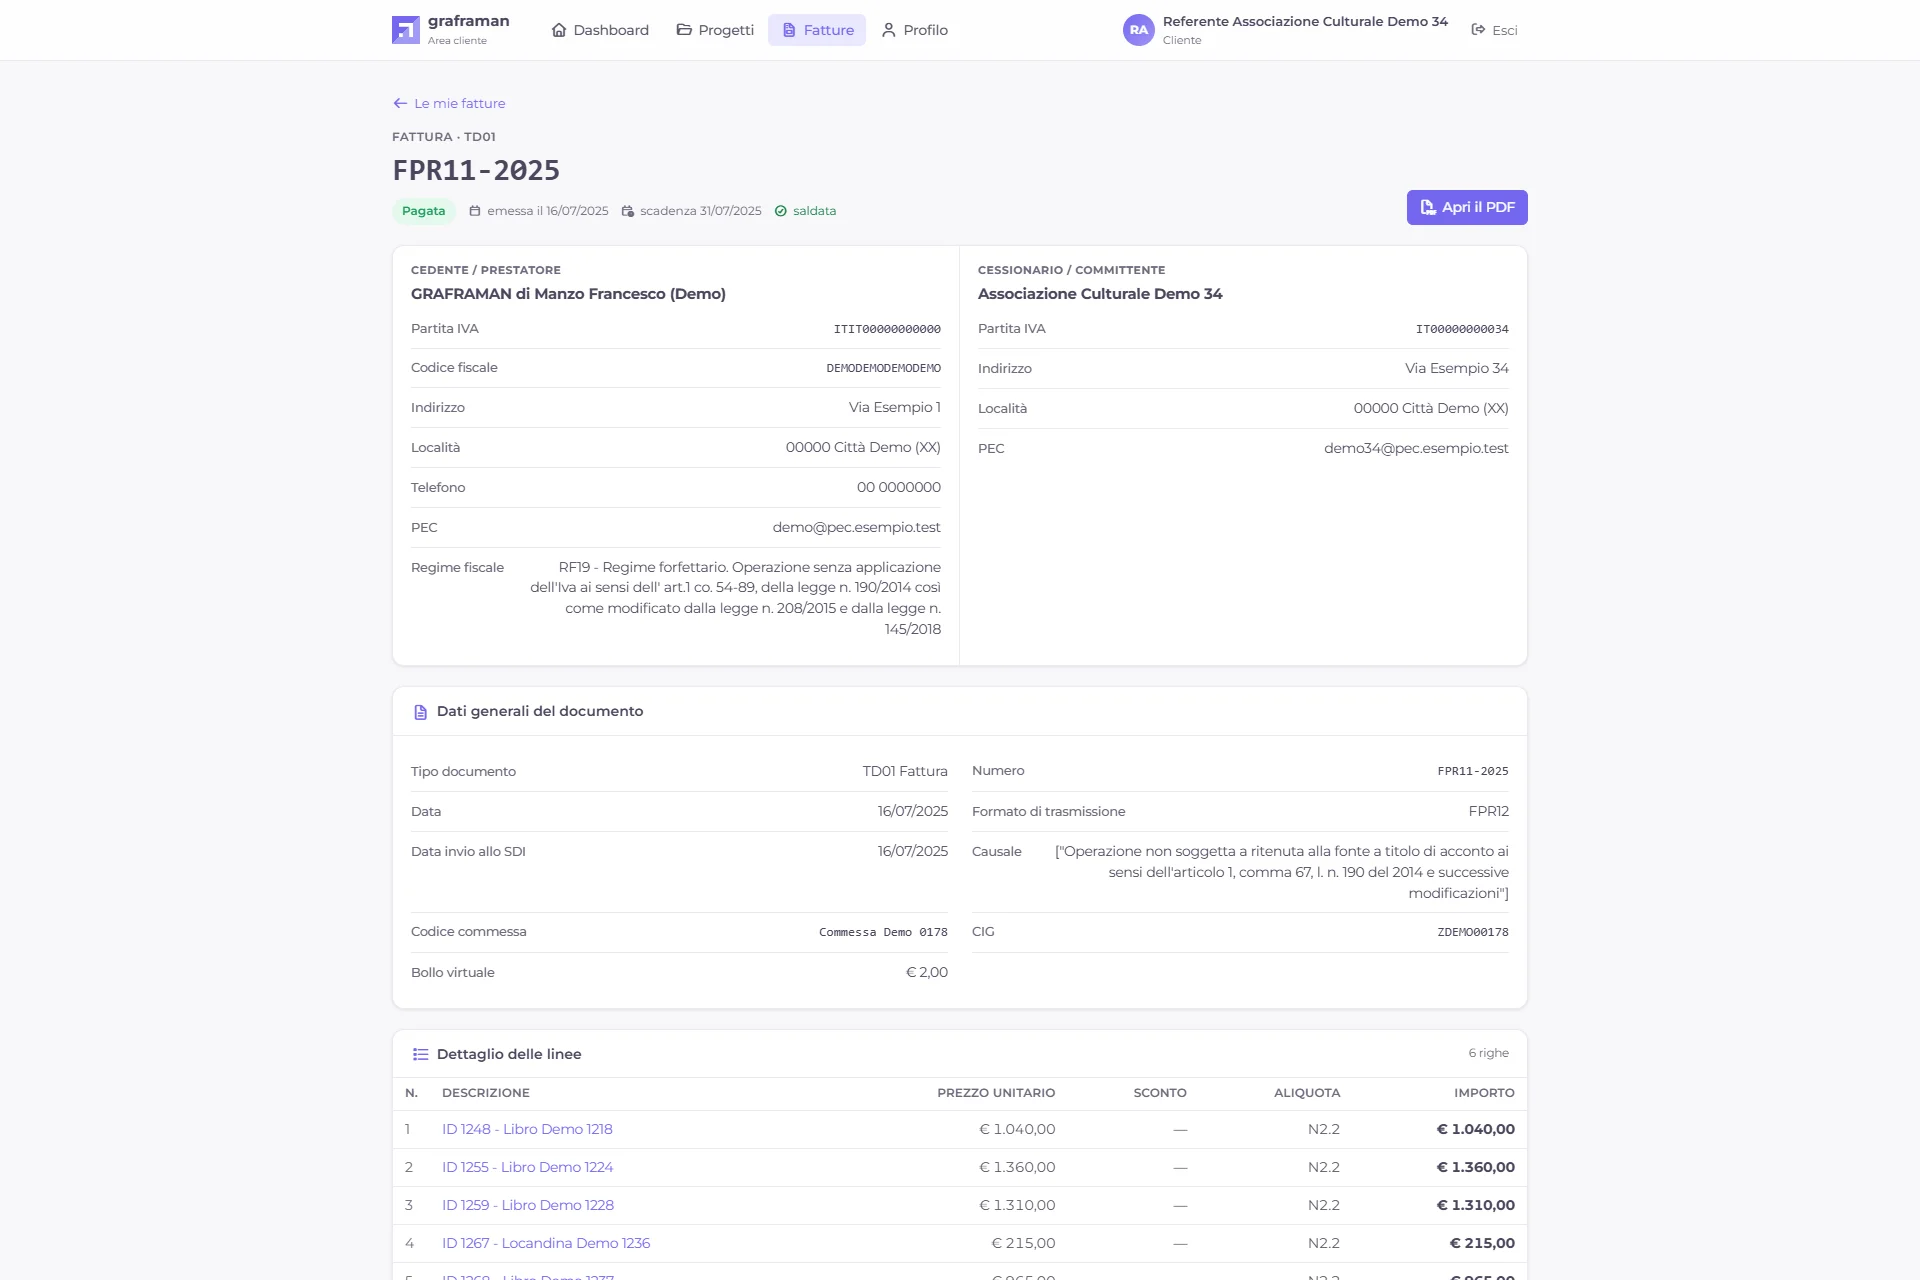This screenshot has width=1920, height=1280.
Task: Click the Pagata status badge
Action: click(x=424, y=211)
